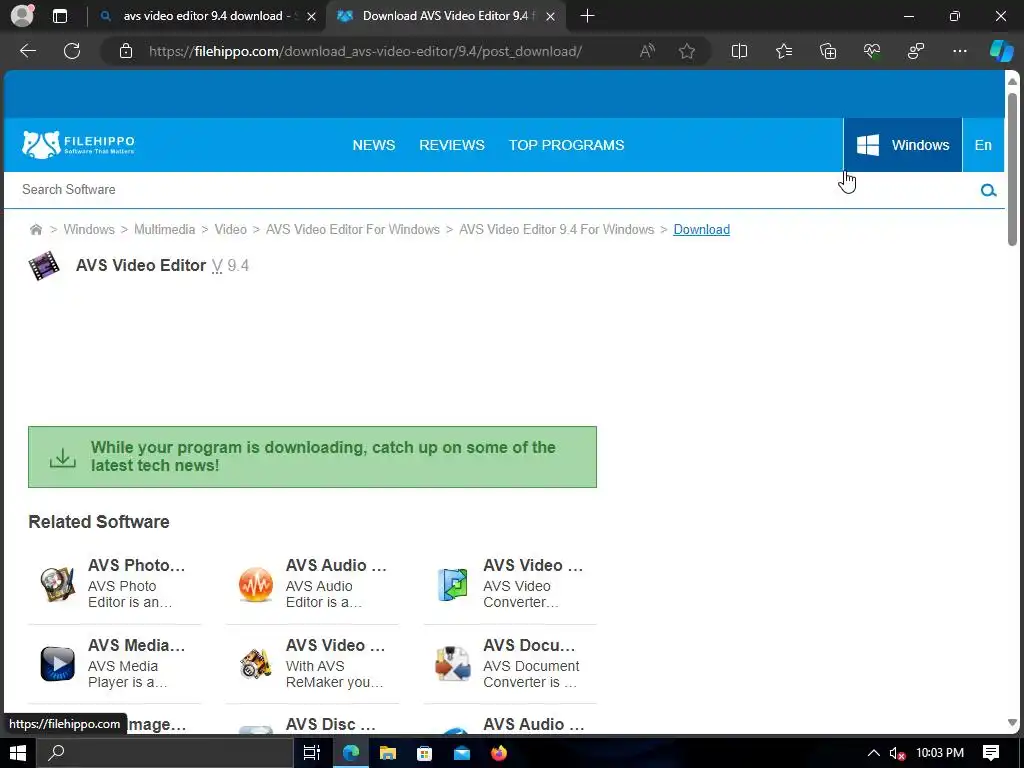Show hidden system tray icons
The height and width of the screenshot is (768, 1024).
[873, 753]
